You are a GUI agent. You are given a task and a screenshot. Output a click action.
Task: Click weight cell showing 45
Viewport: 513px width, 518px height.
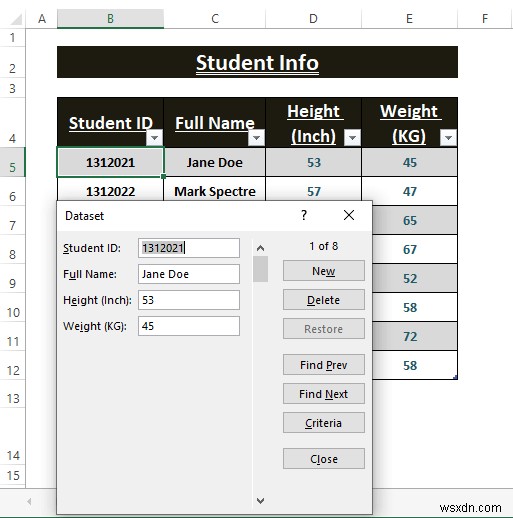pos(410,162)
